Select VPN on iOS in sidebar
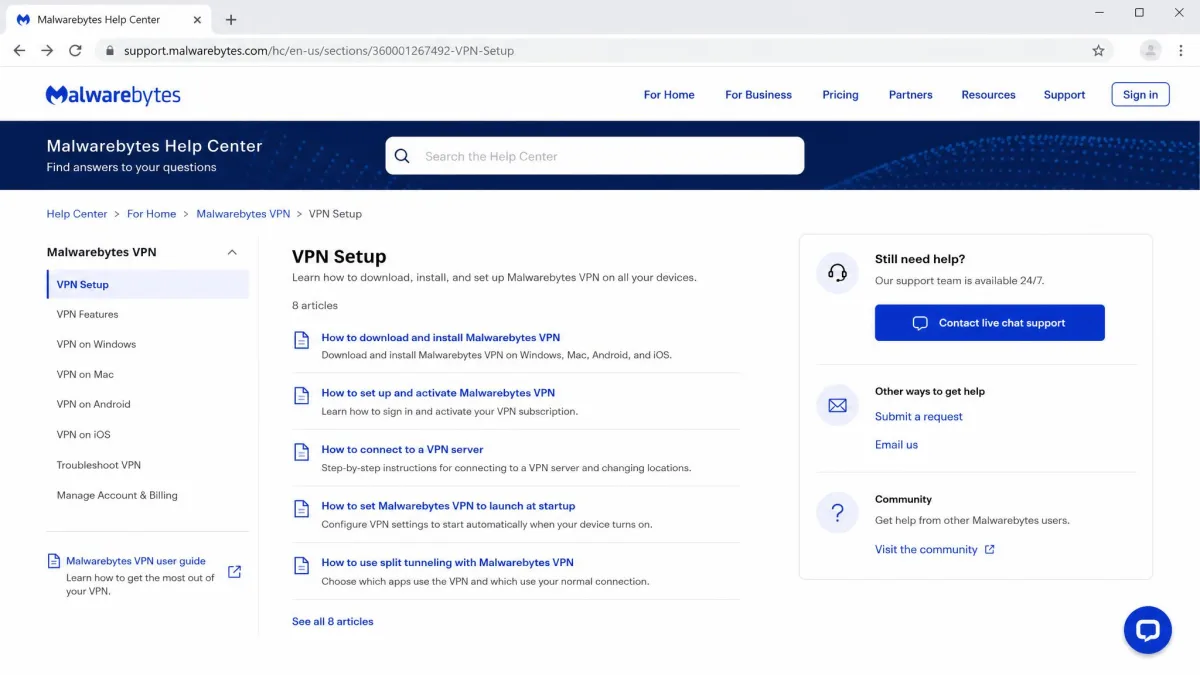1200x675 pixels. 83,434
